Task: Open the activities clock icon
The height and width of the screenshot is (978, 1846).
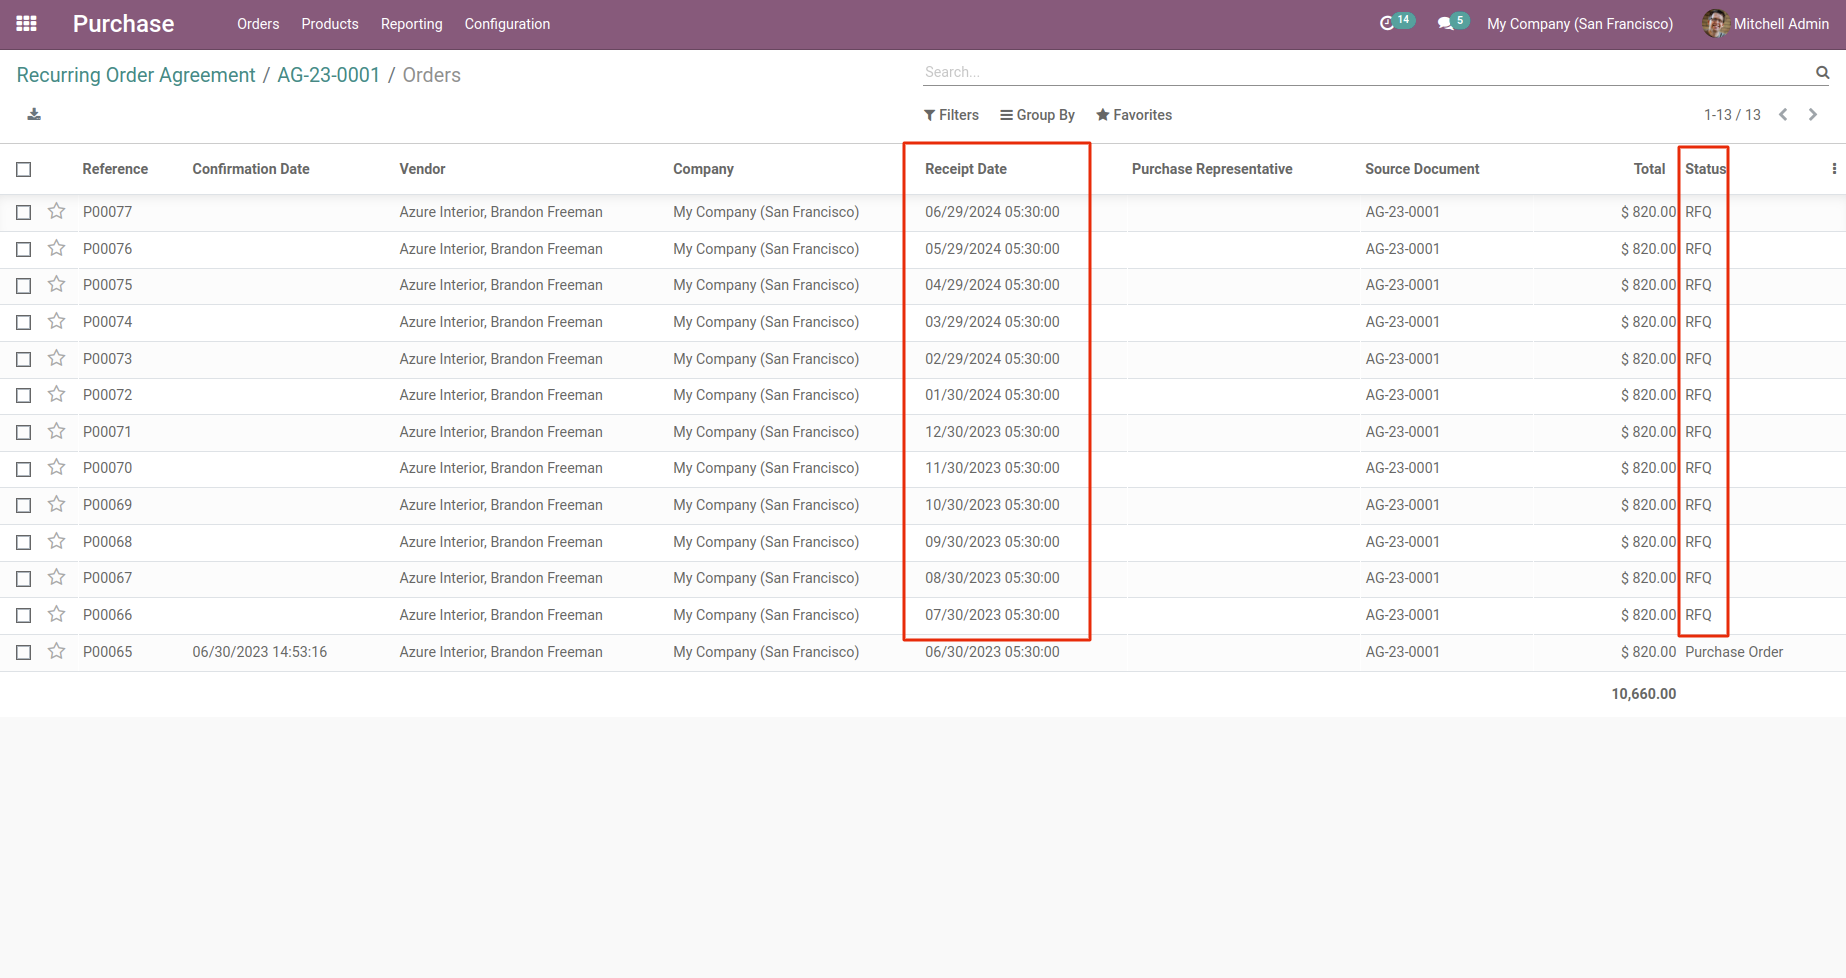Action: click(x=1387, y=24)
